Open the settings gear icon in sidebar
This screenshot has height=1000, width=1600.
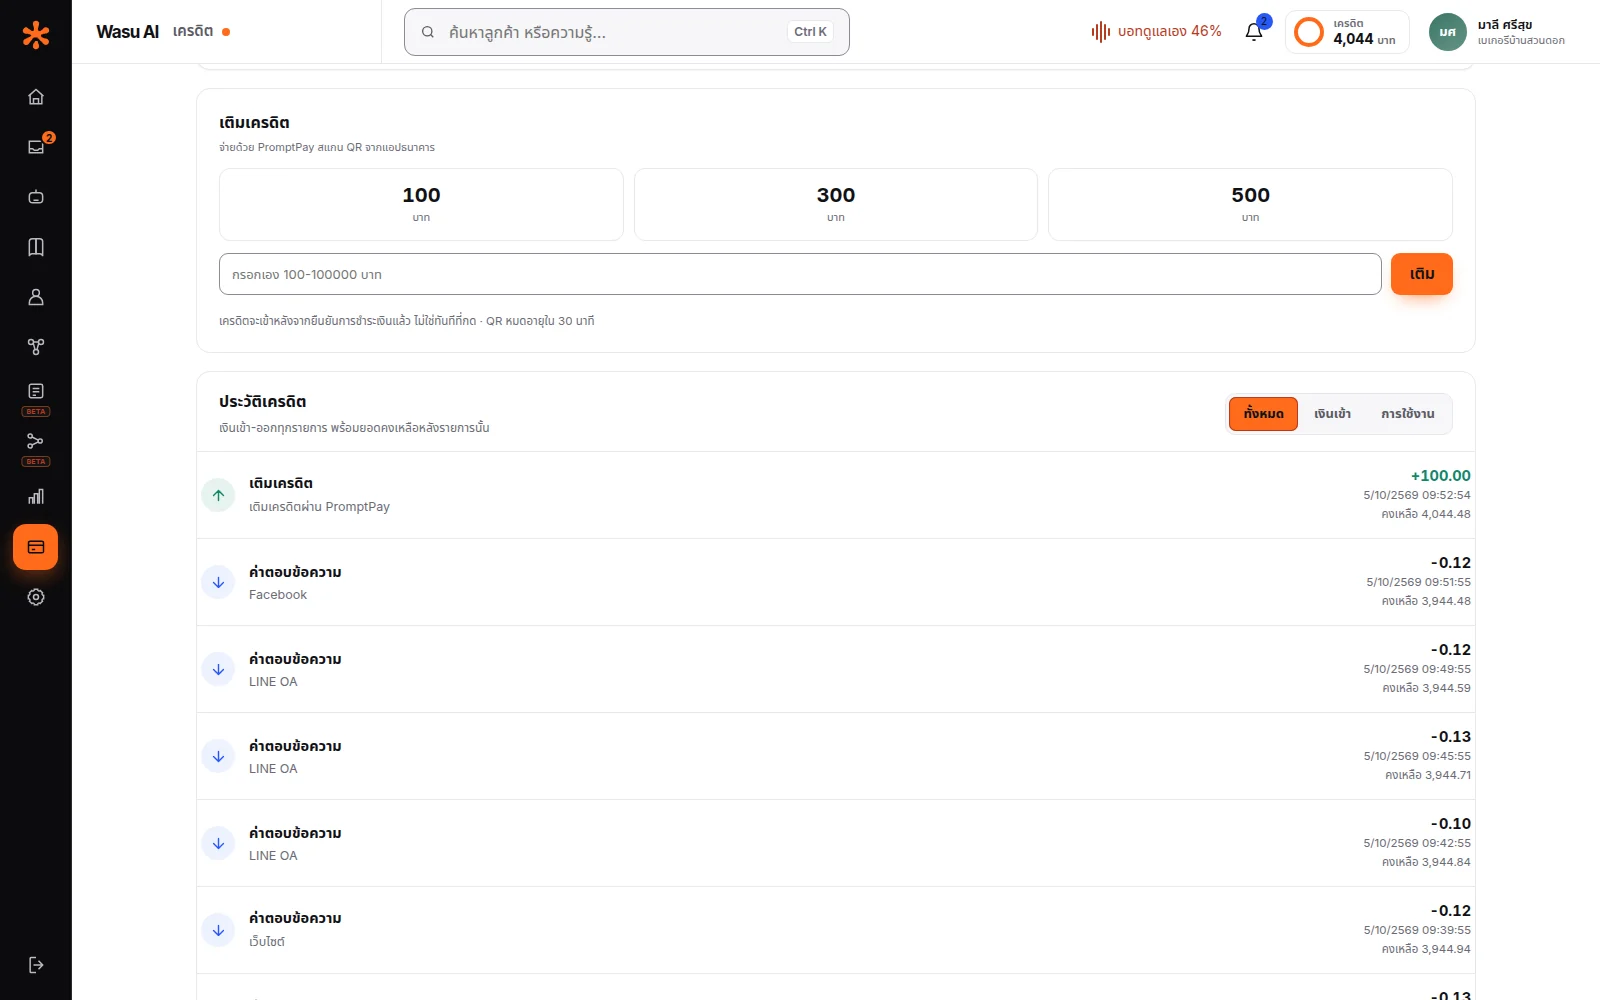(x=36, y=597)
